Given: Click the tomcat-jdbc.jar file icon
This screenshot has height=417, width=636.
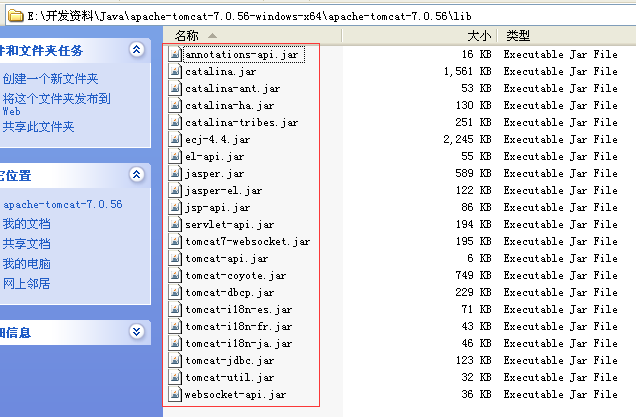Looking at the screenshot, I should click(175, 361).
